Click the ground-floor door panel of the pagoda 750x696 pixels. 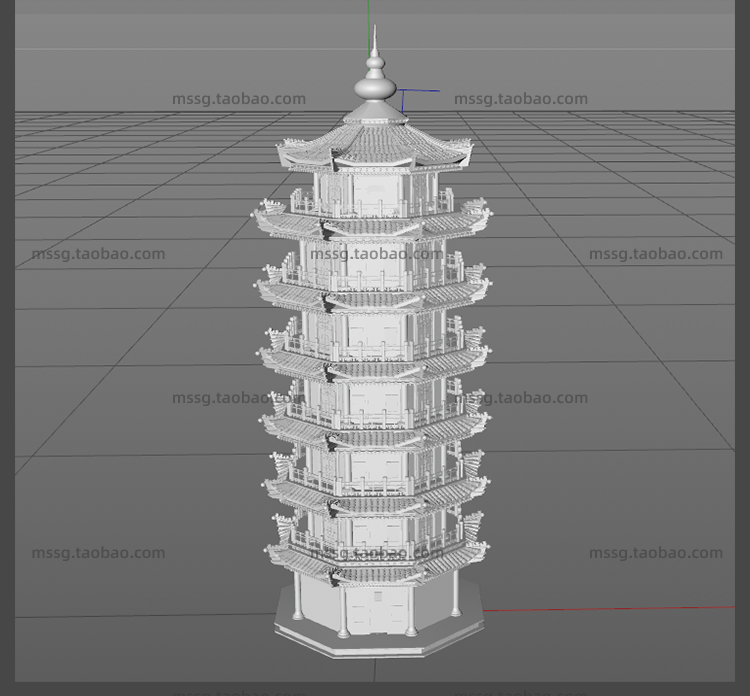tap(377, 610)
